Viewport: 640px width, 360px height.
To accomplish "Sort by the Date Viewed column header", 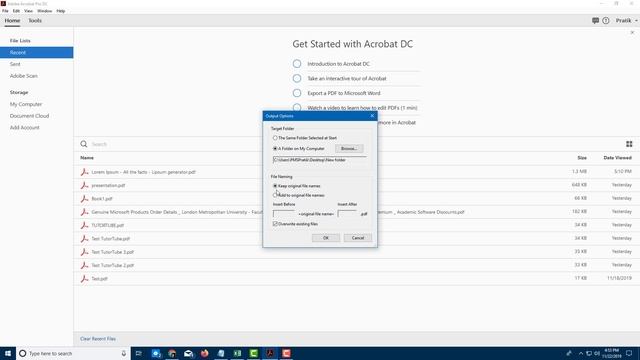I will click(618, 158).
